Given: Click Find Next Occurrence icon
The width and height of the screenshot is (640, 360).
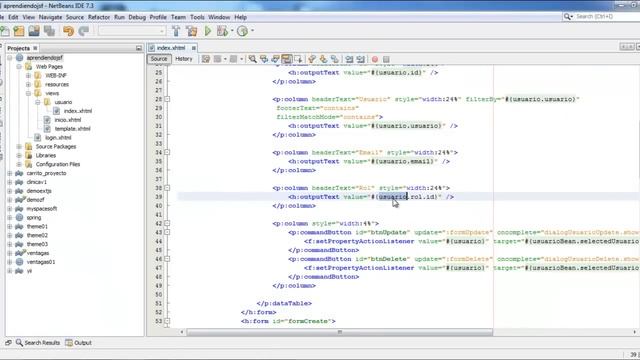Looking at the screenshot, I should [x=276, y=59].
